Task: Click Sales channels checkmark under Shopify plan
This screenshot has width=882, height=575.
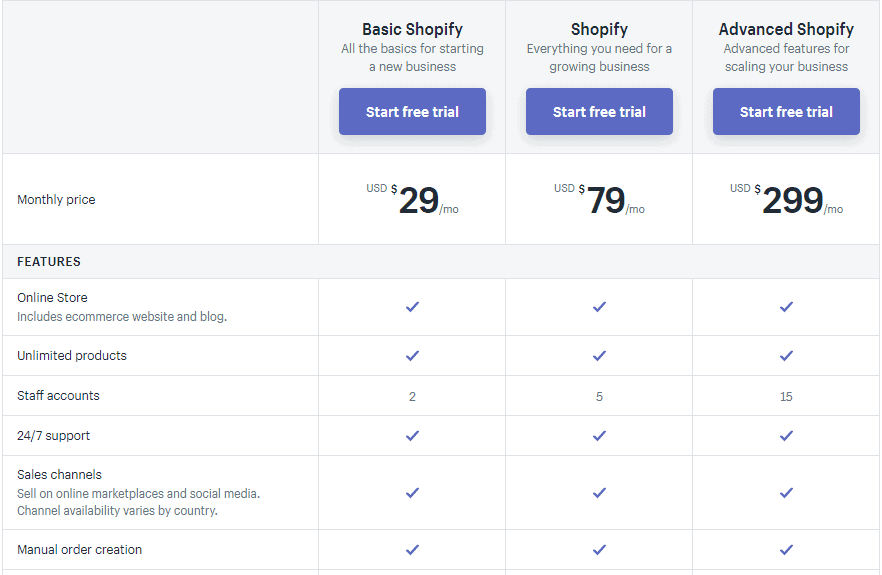Action: 599,493
